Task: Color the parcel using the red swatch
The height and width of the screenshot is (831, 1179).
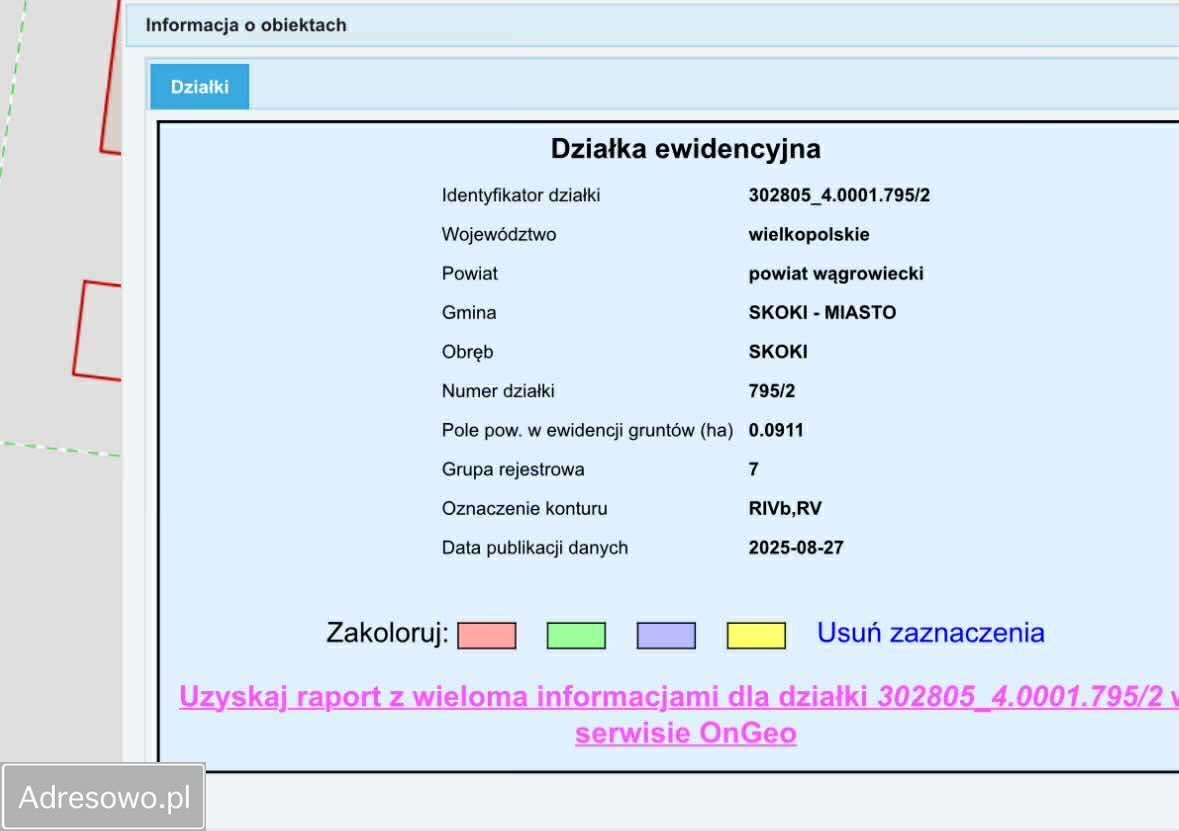Action: pos(485,635)
